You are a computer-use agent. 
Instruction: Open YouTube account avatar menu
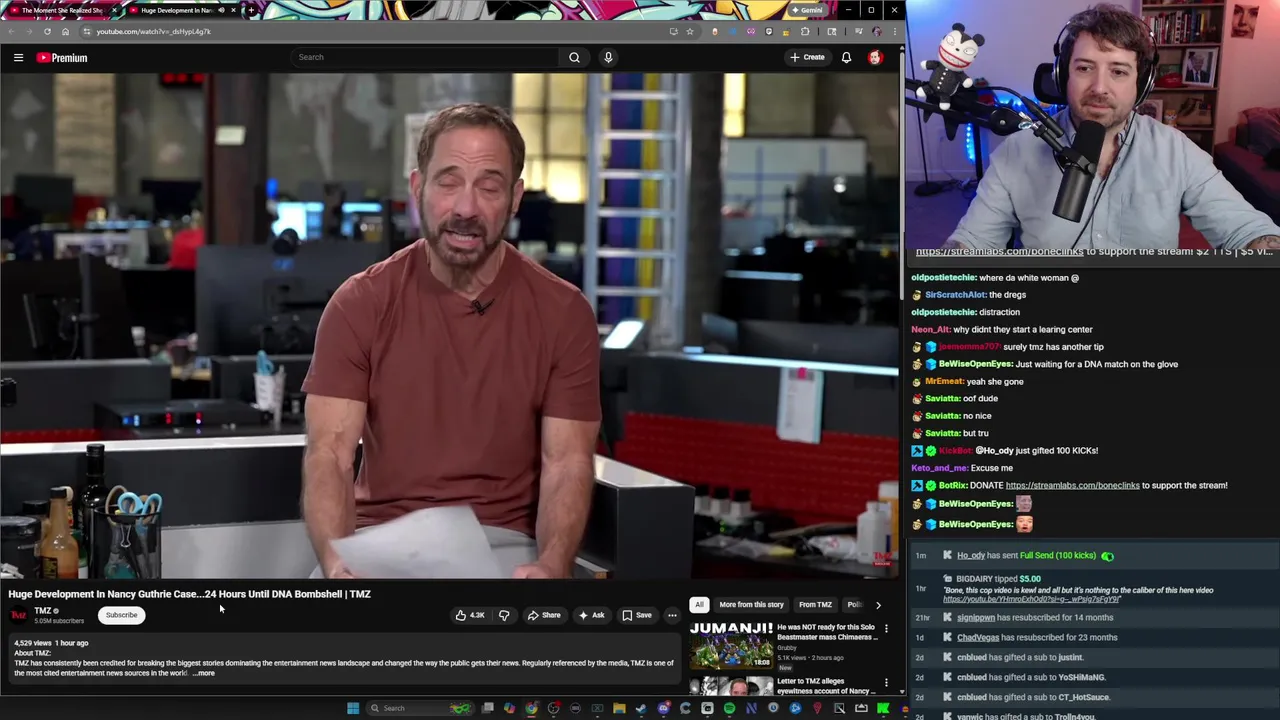click(x=875, y=57)
